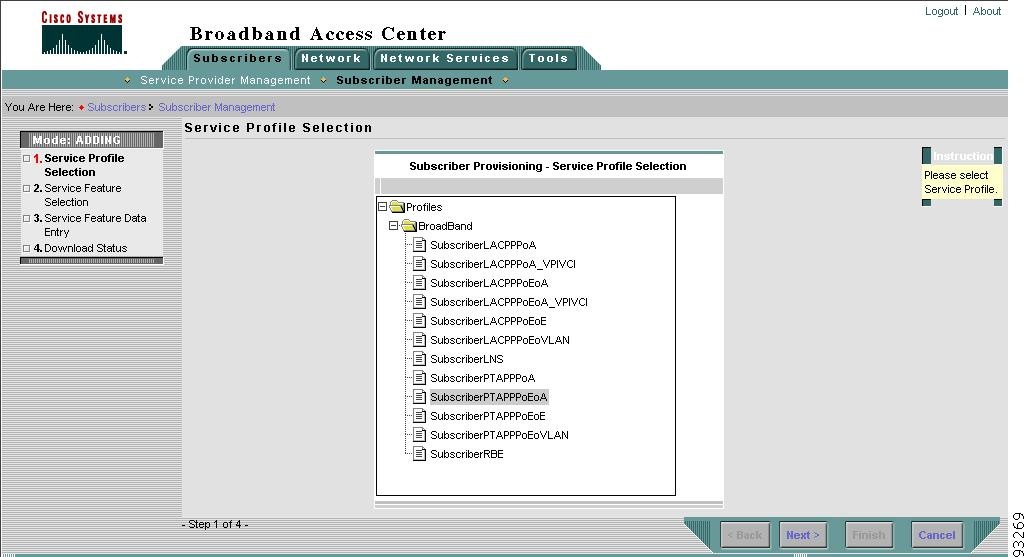1027x557 pixels.
Task: Select the SubscriberPTAPPPoEoE profile
Action: coord(487,416)
